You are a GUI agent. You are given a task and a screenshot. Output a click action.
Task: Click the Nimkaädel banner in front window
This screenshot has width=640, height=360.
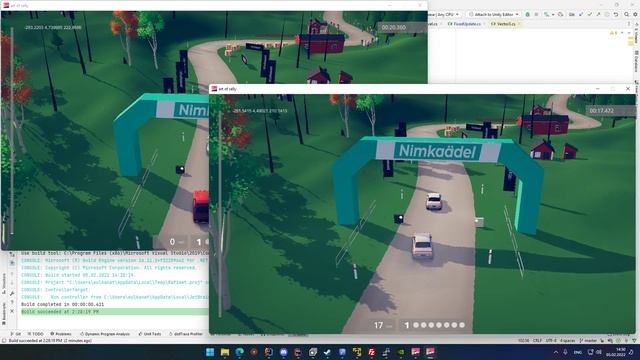coord(438,151)
